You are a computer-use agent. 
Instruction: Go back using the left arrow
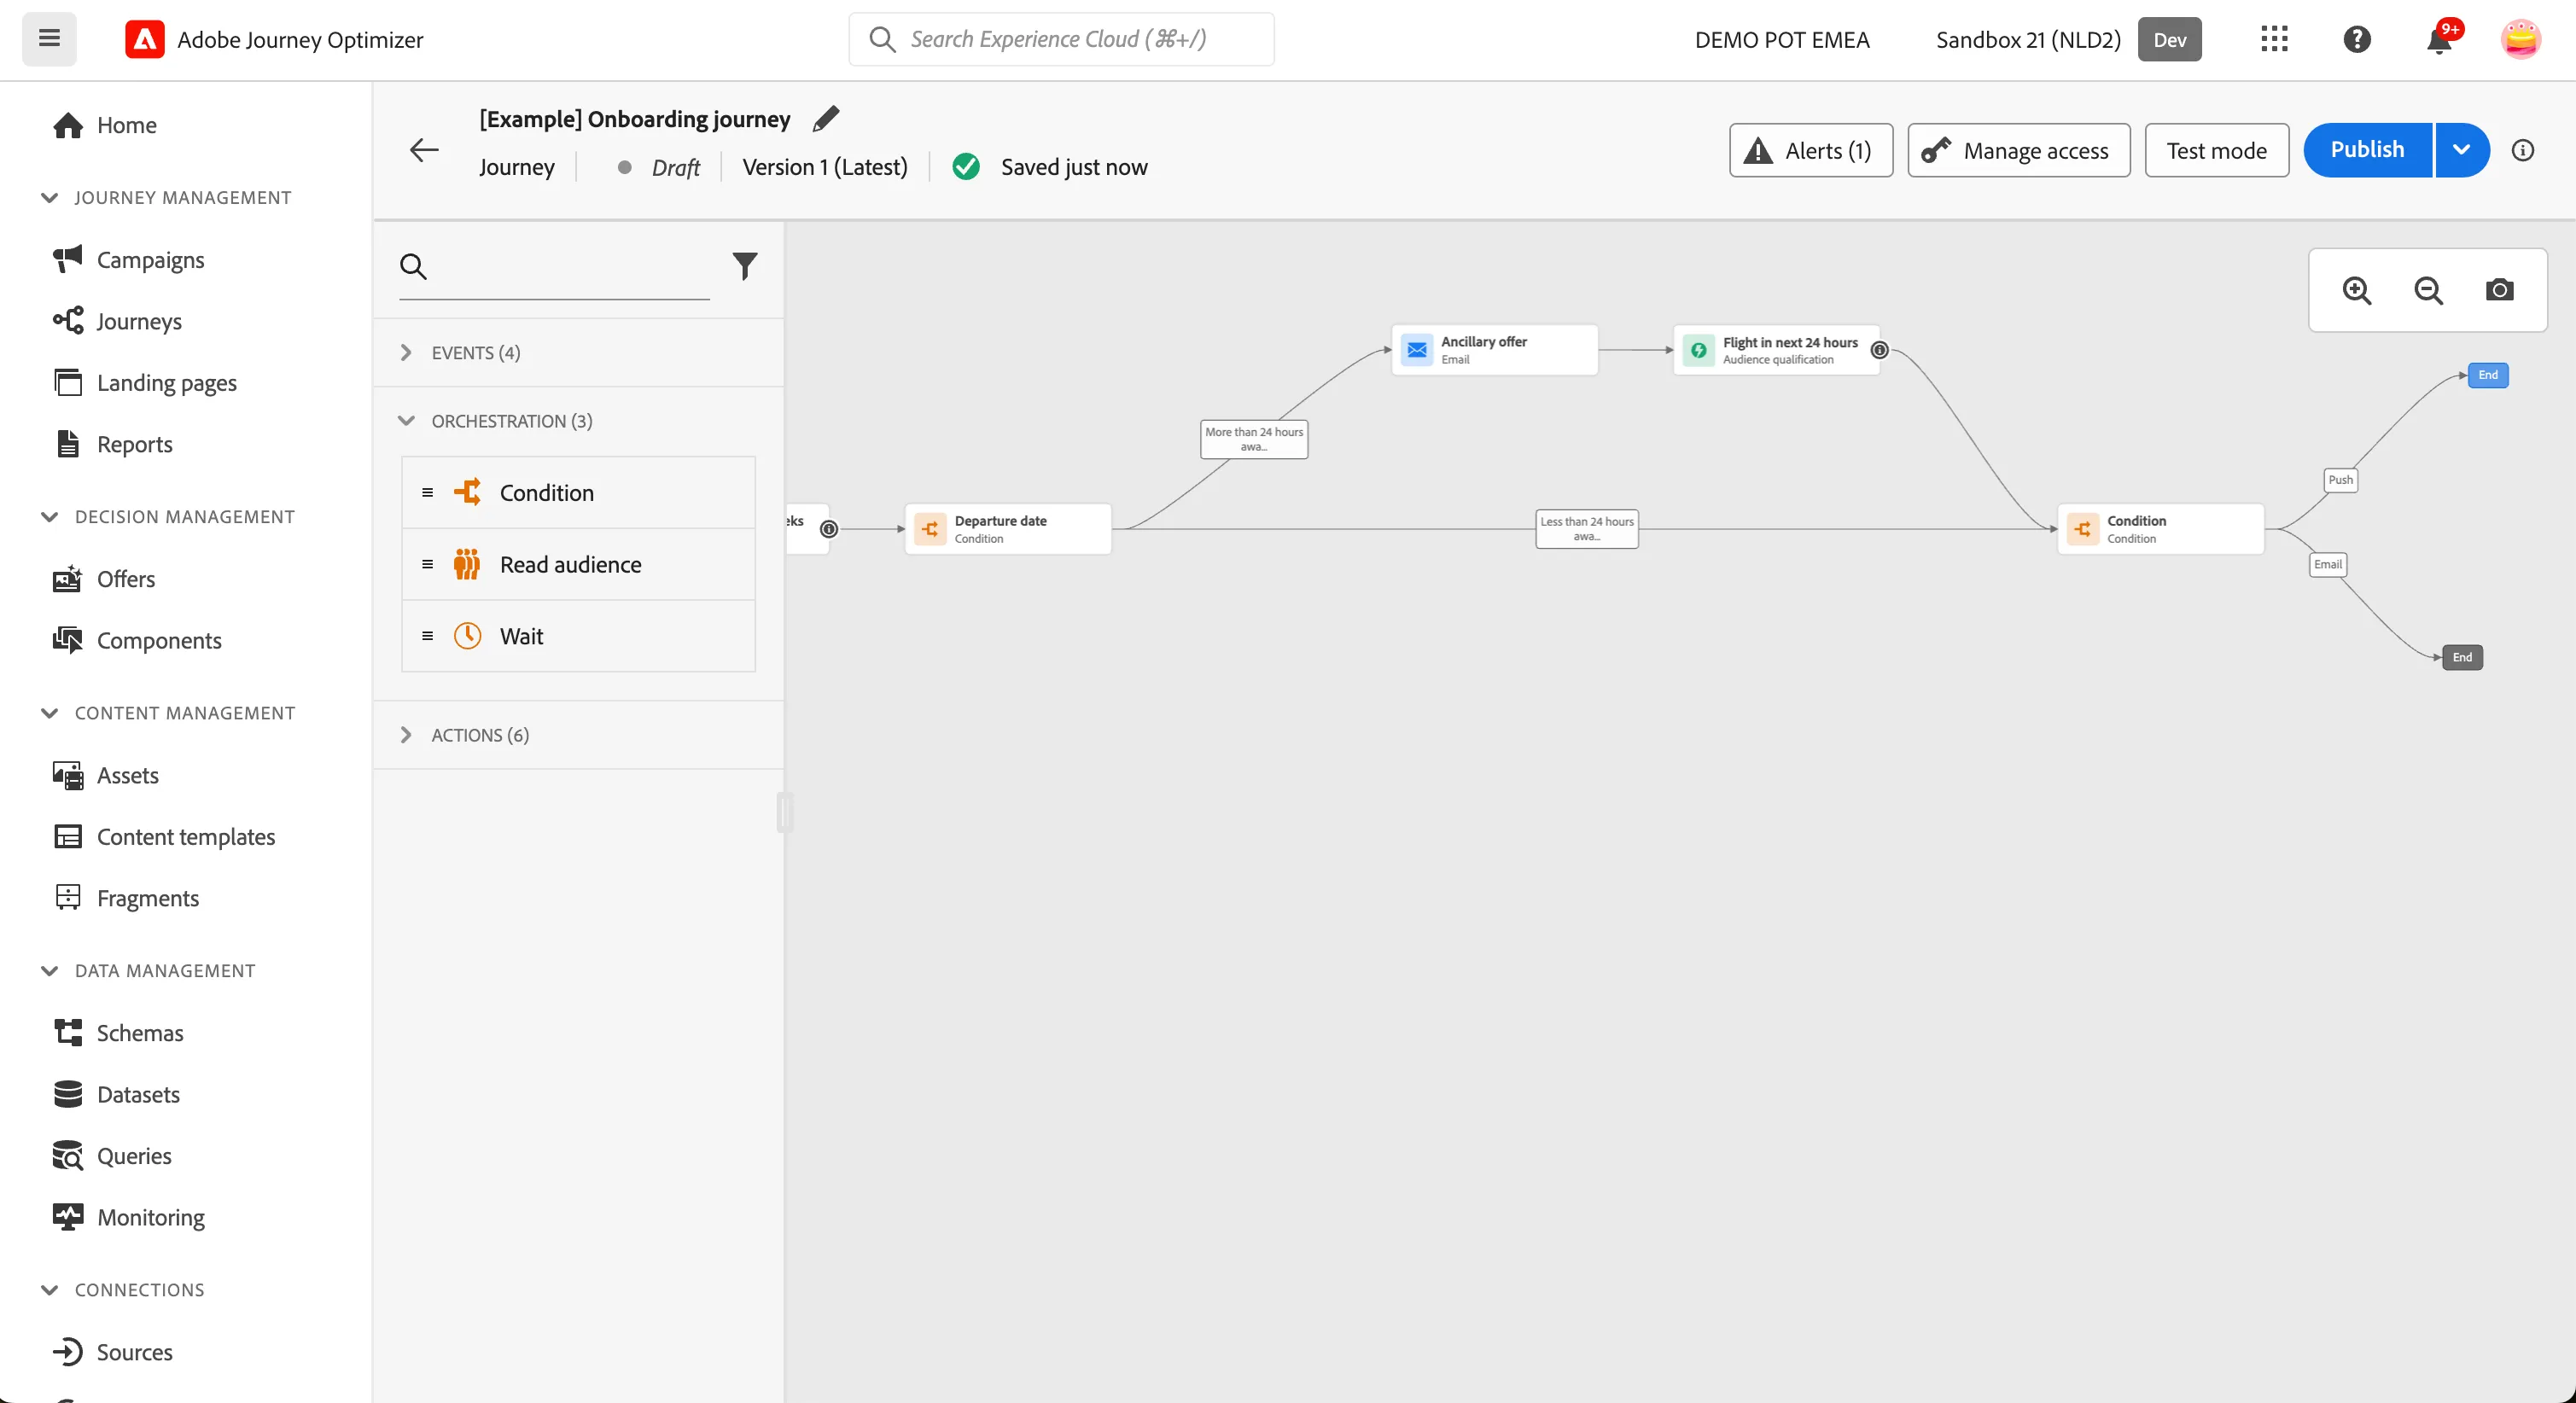[424, 150]
